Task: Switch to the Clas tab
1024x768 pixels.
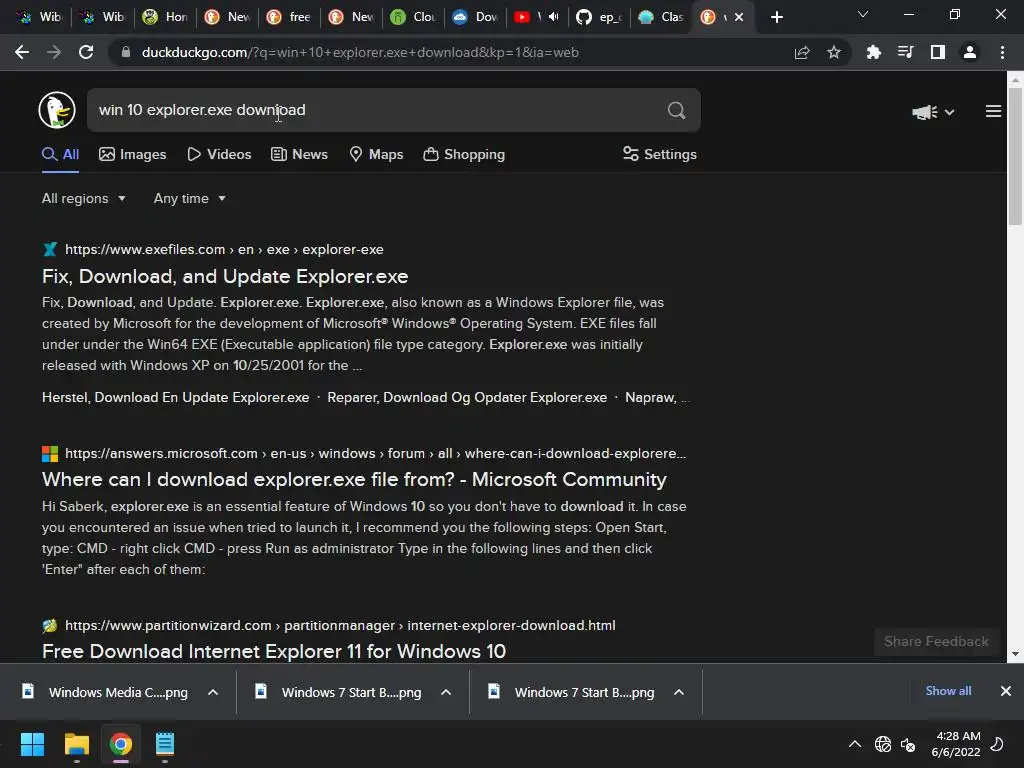Action: tap(662, 17)
